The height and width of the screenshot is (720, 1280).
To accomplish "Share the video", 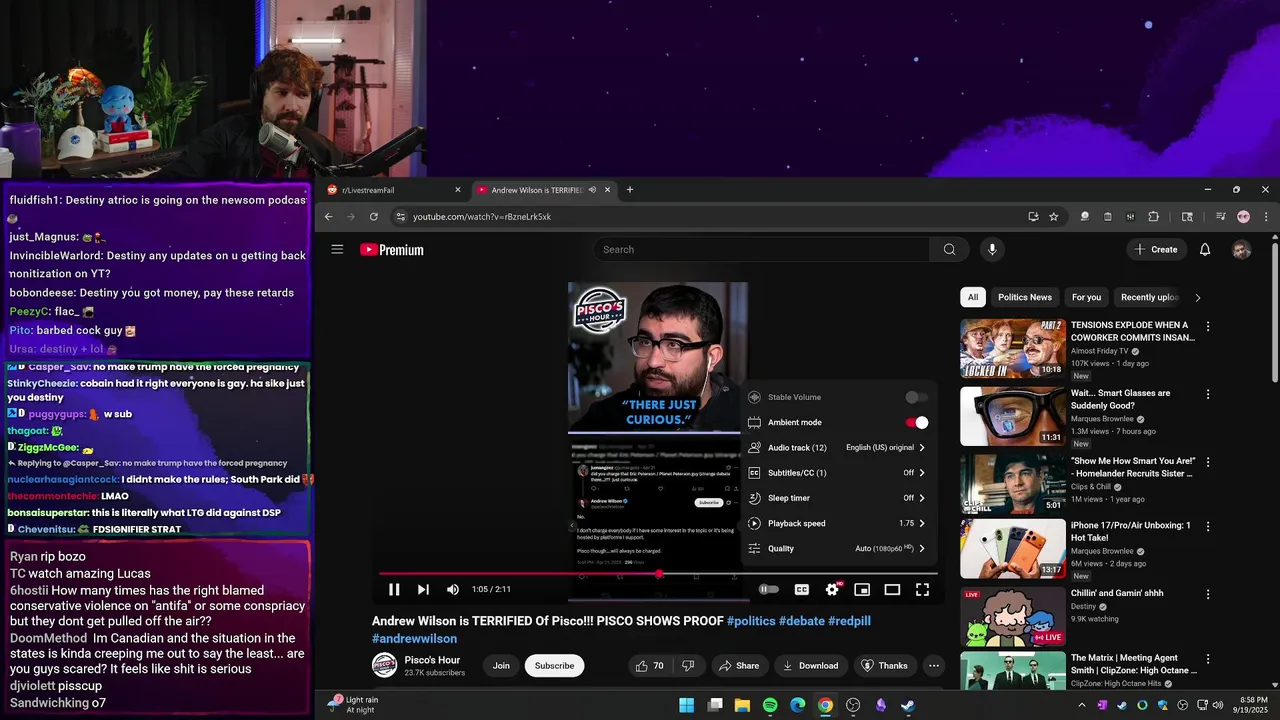I will point(738,666).
